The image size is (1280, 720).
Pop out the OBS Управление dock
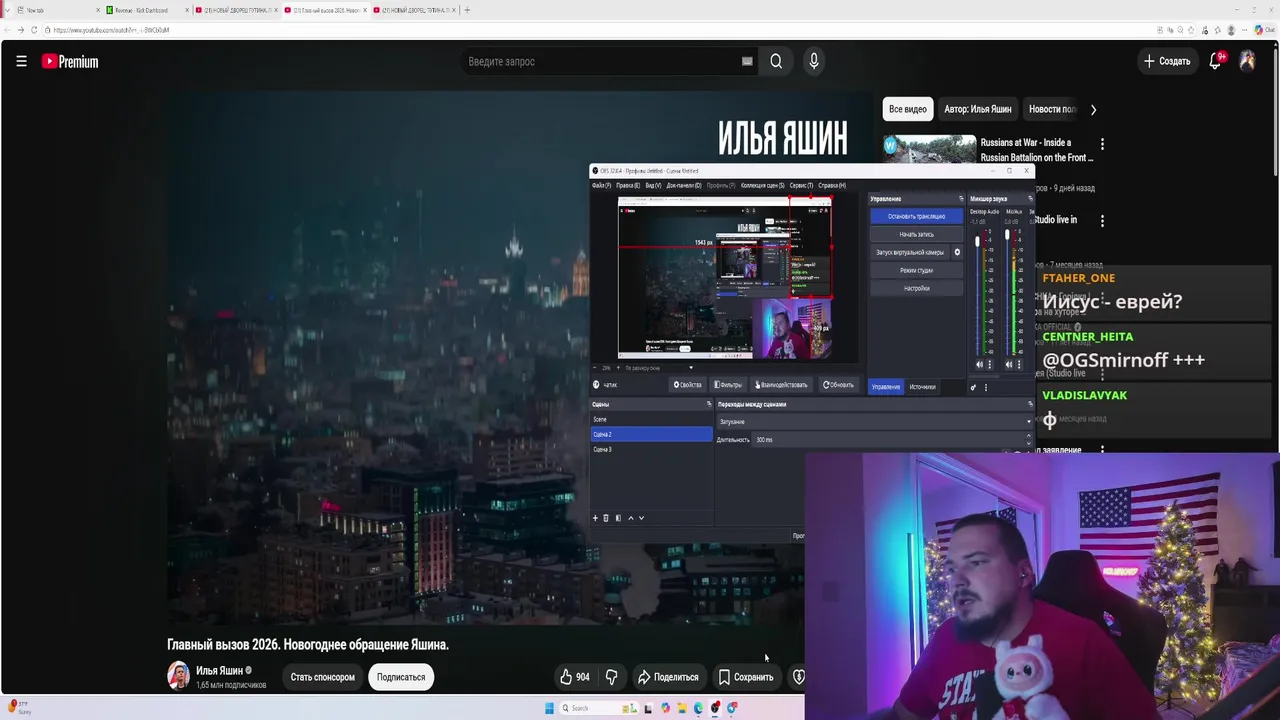[961, 199]
